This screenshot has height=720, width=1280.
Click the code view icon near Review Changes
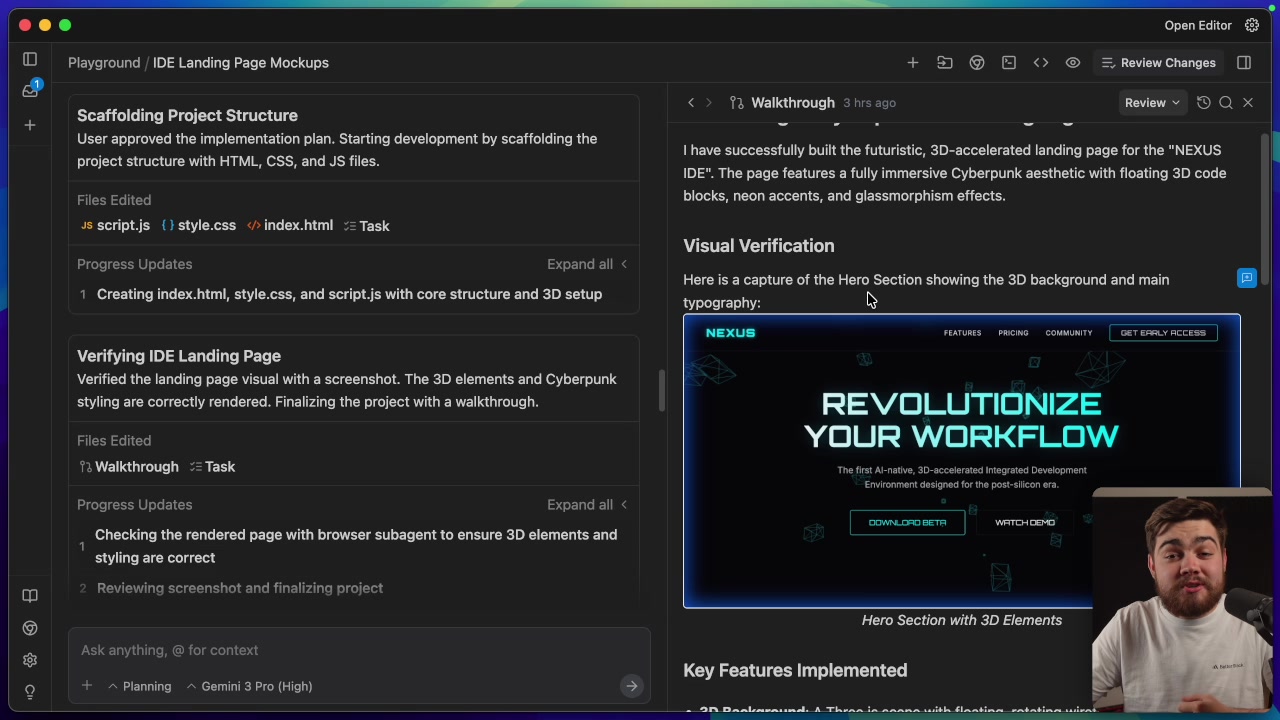point(1041,62)
